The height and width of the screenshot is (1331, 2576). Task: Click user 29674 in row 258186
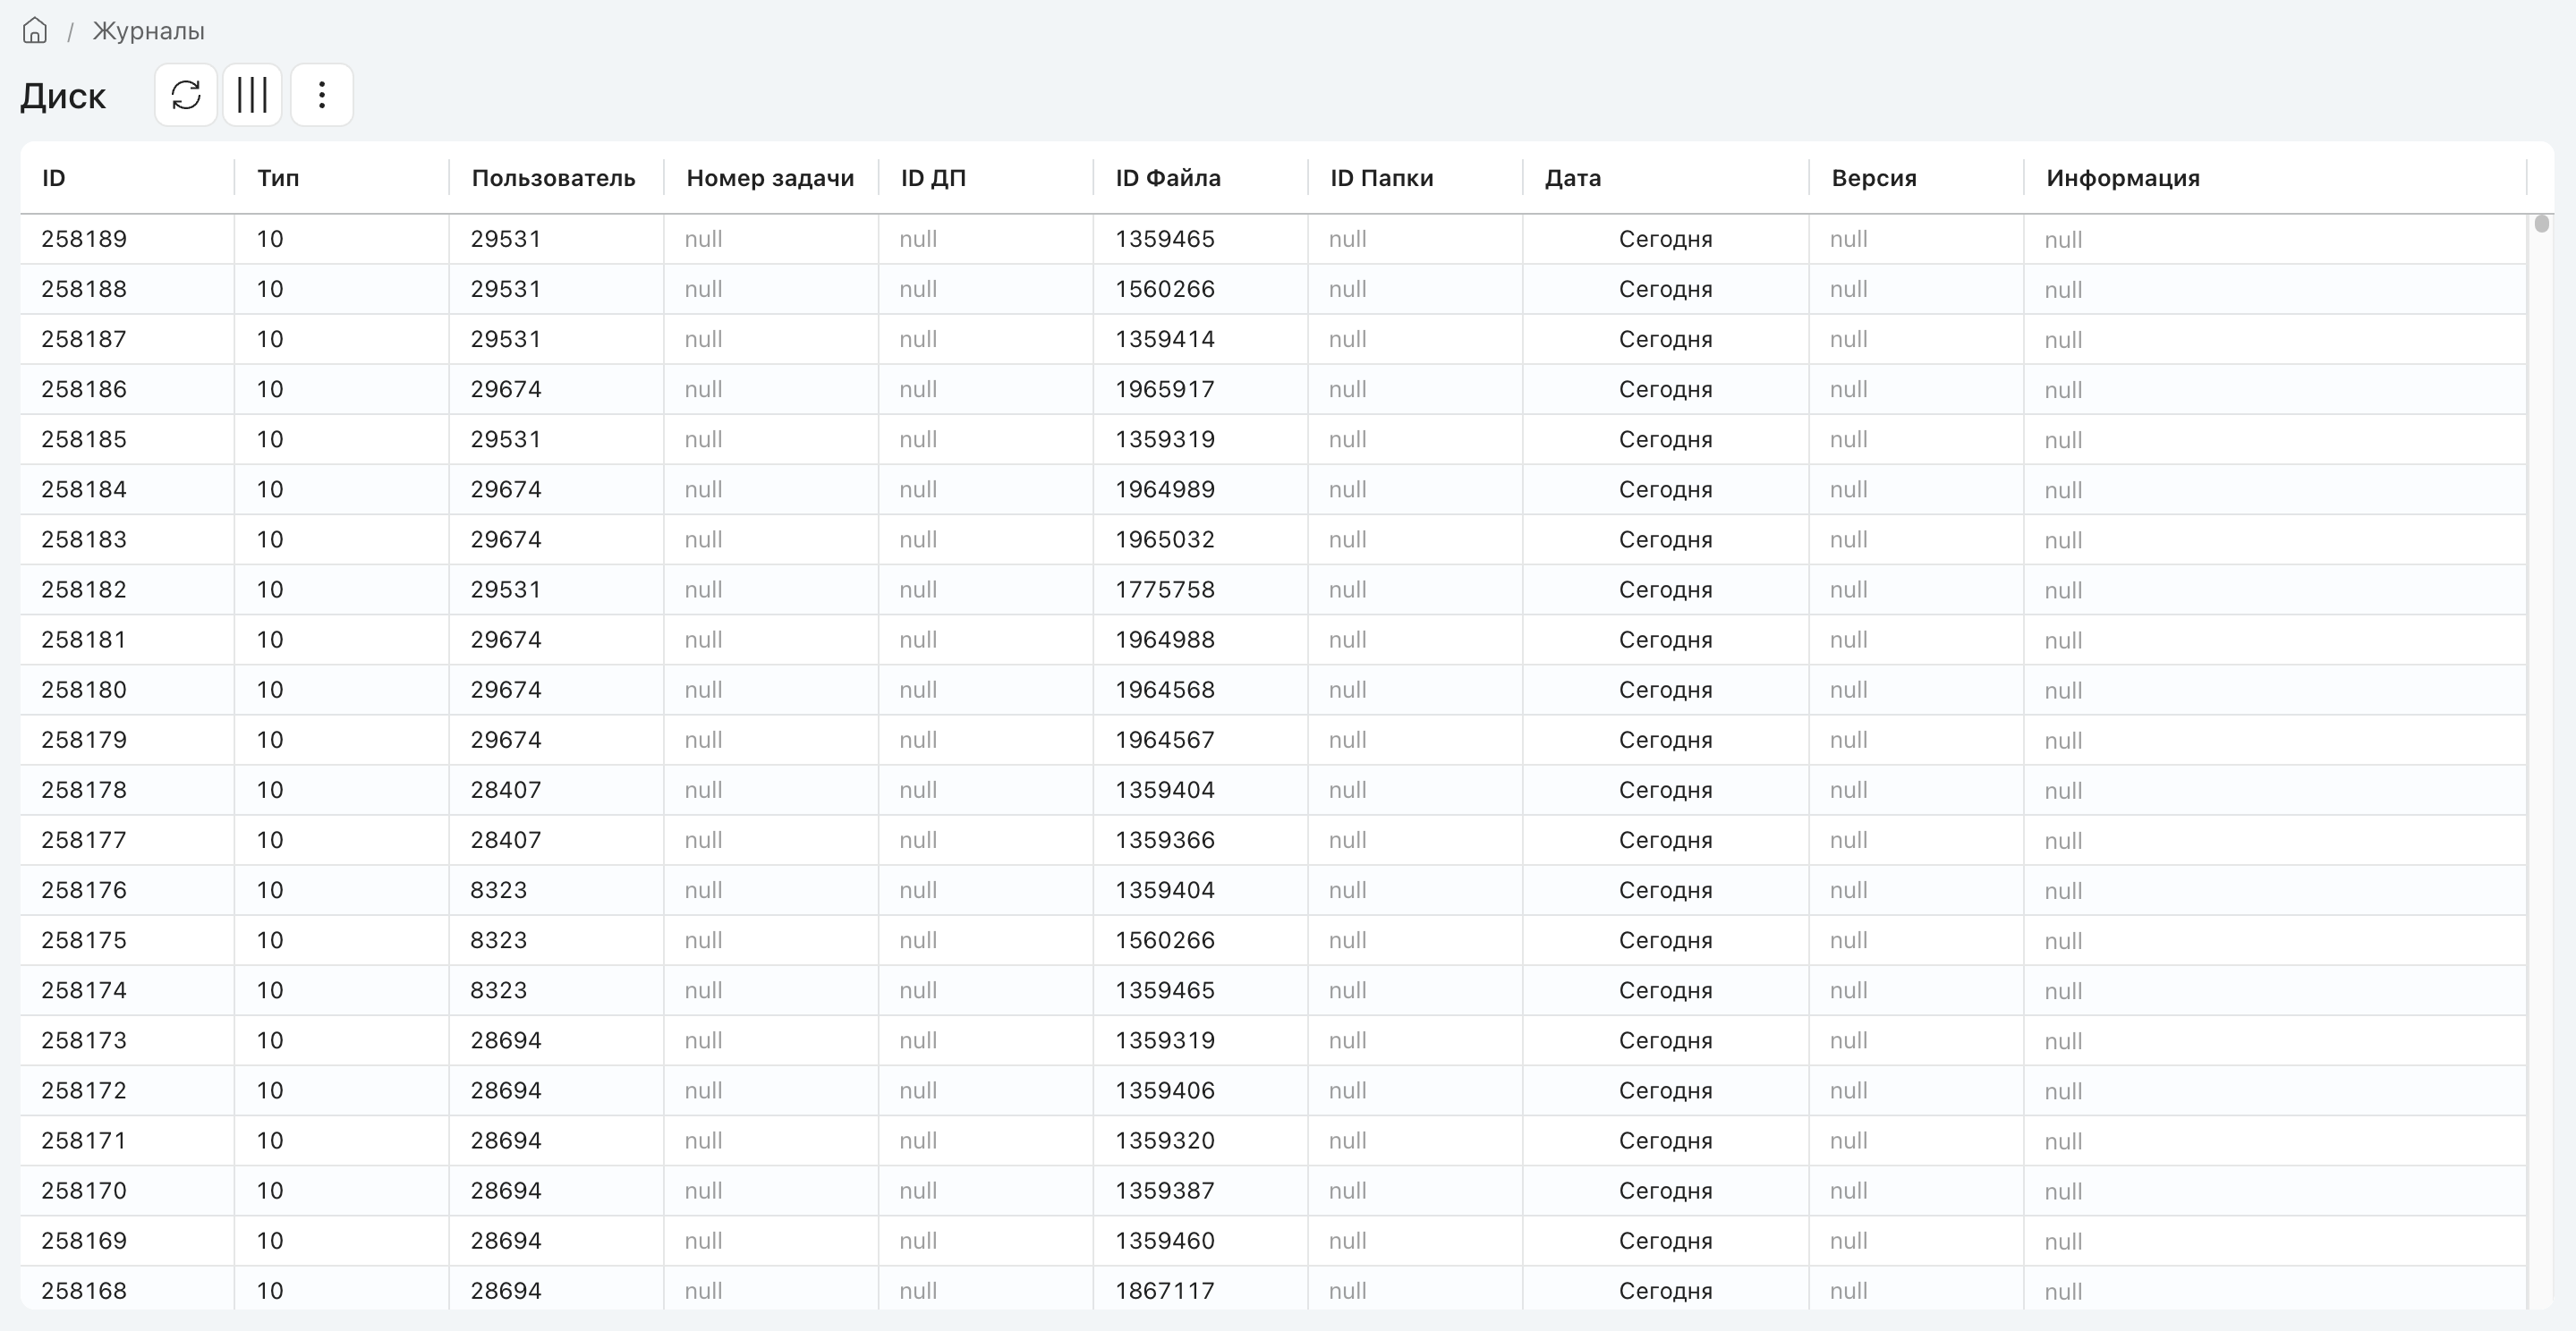[506, 389]
